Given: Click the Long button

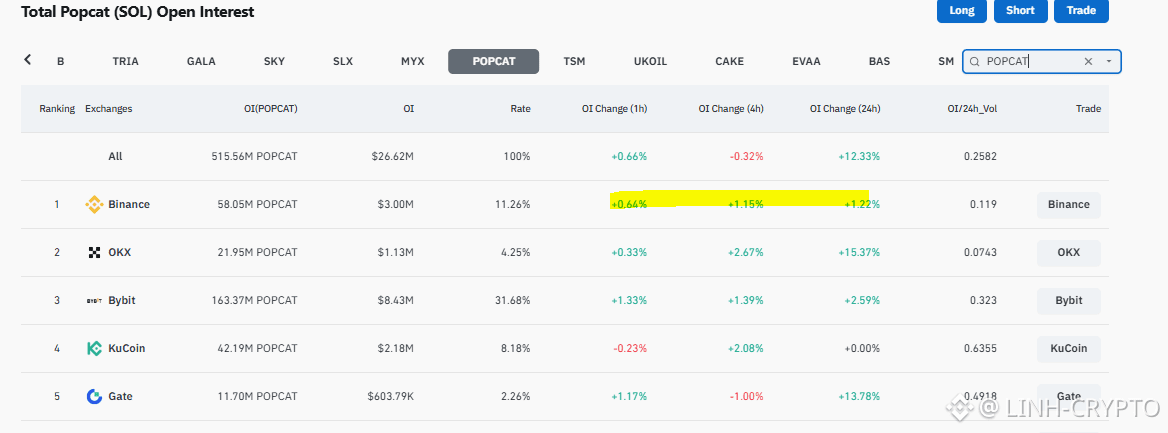Looking at the screenshot, I should tap(962, 10).
